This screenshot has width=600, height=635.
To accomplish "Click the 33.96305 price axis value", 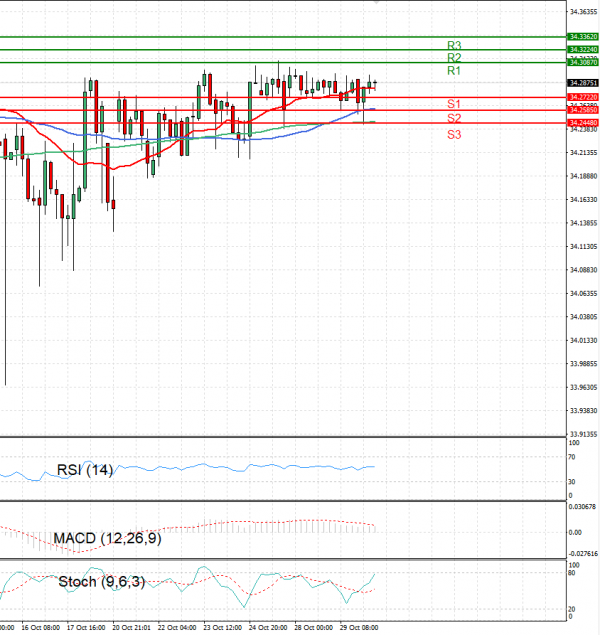I will (x=583, y=388).
